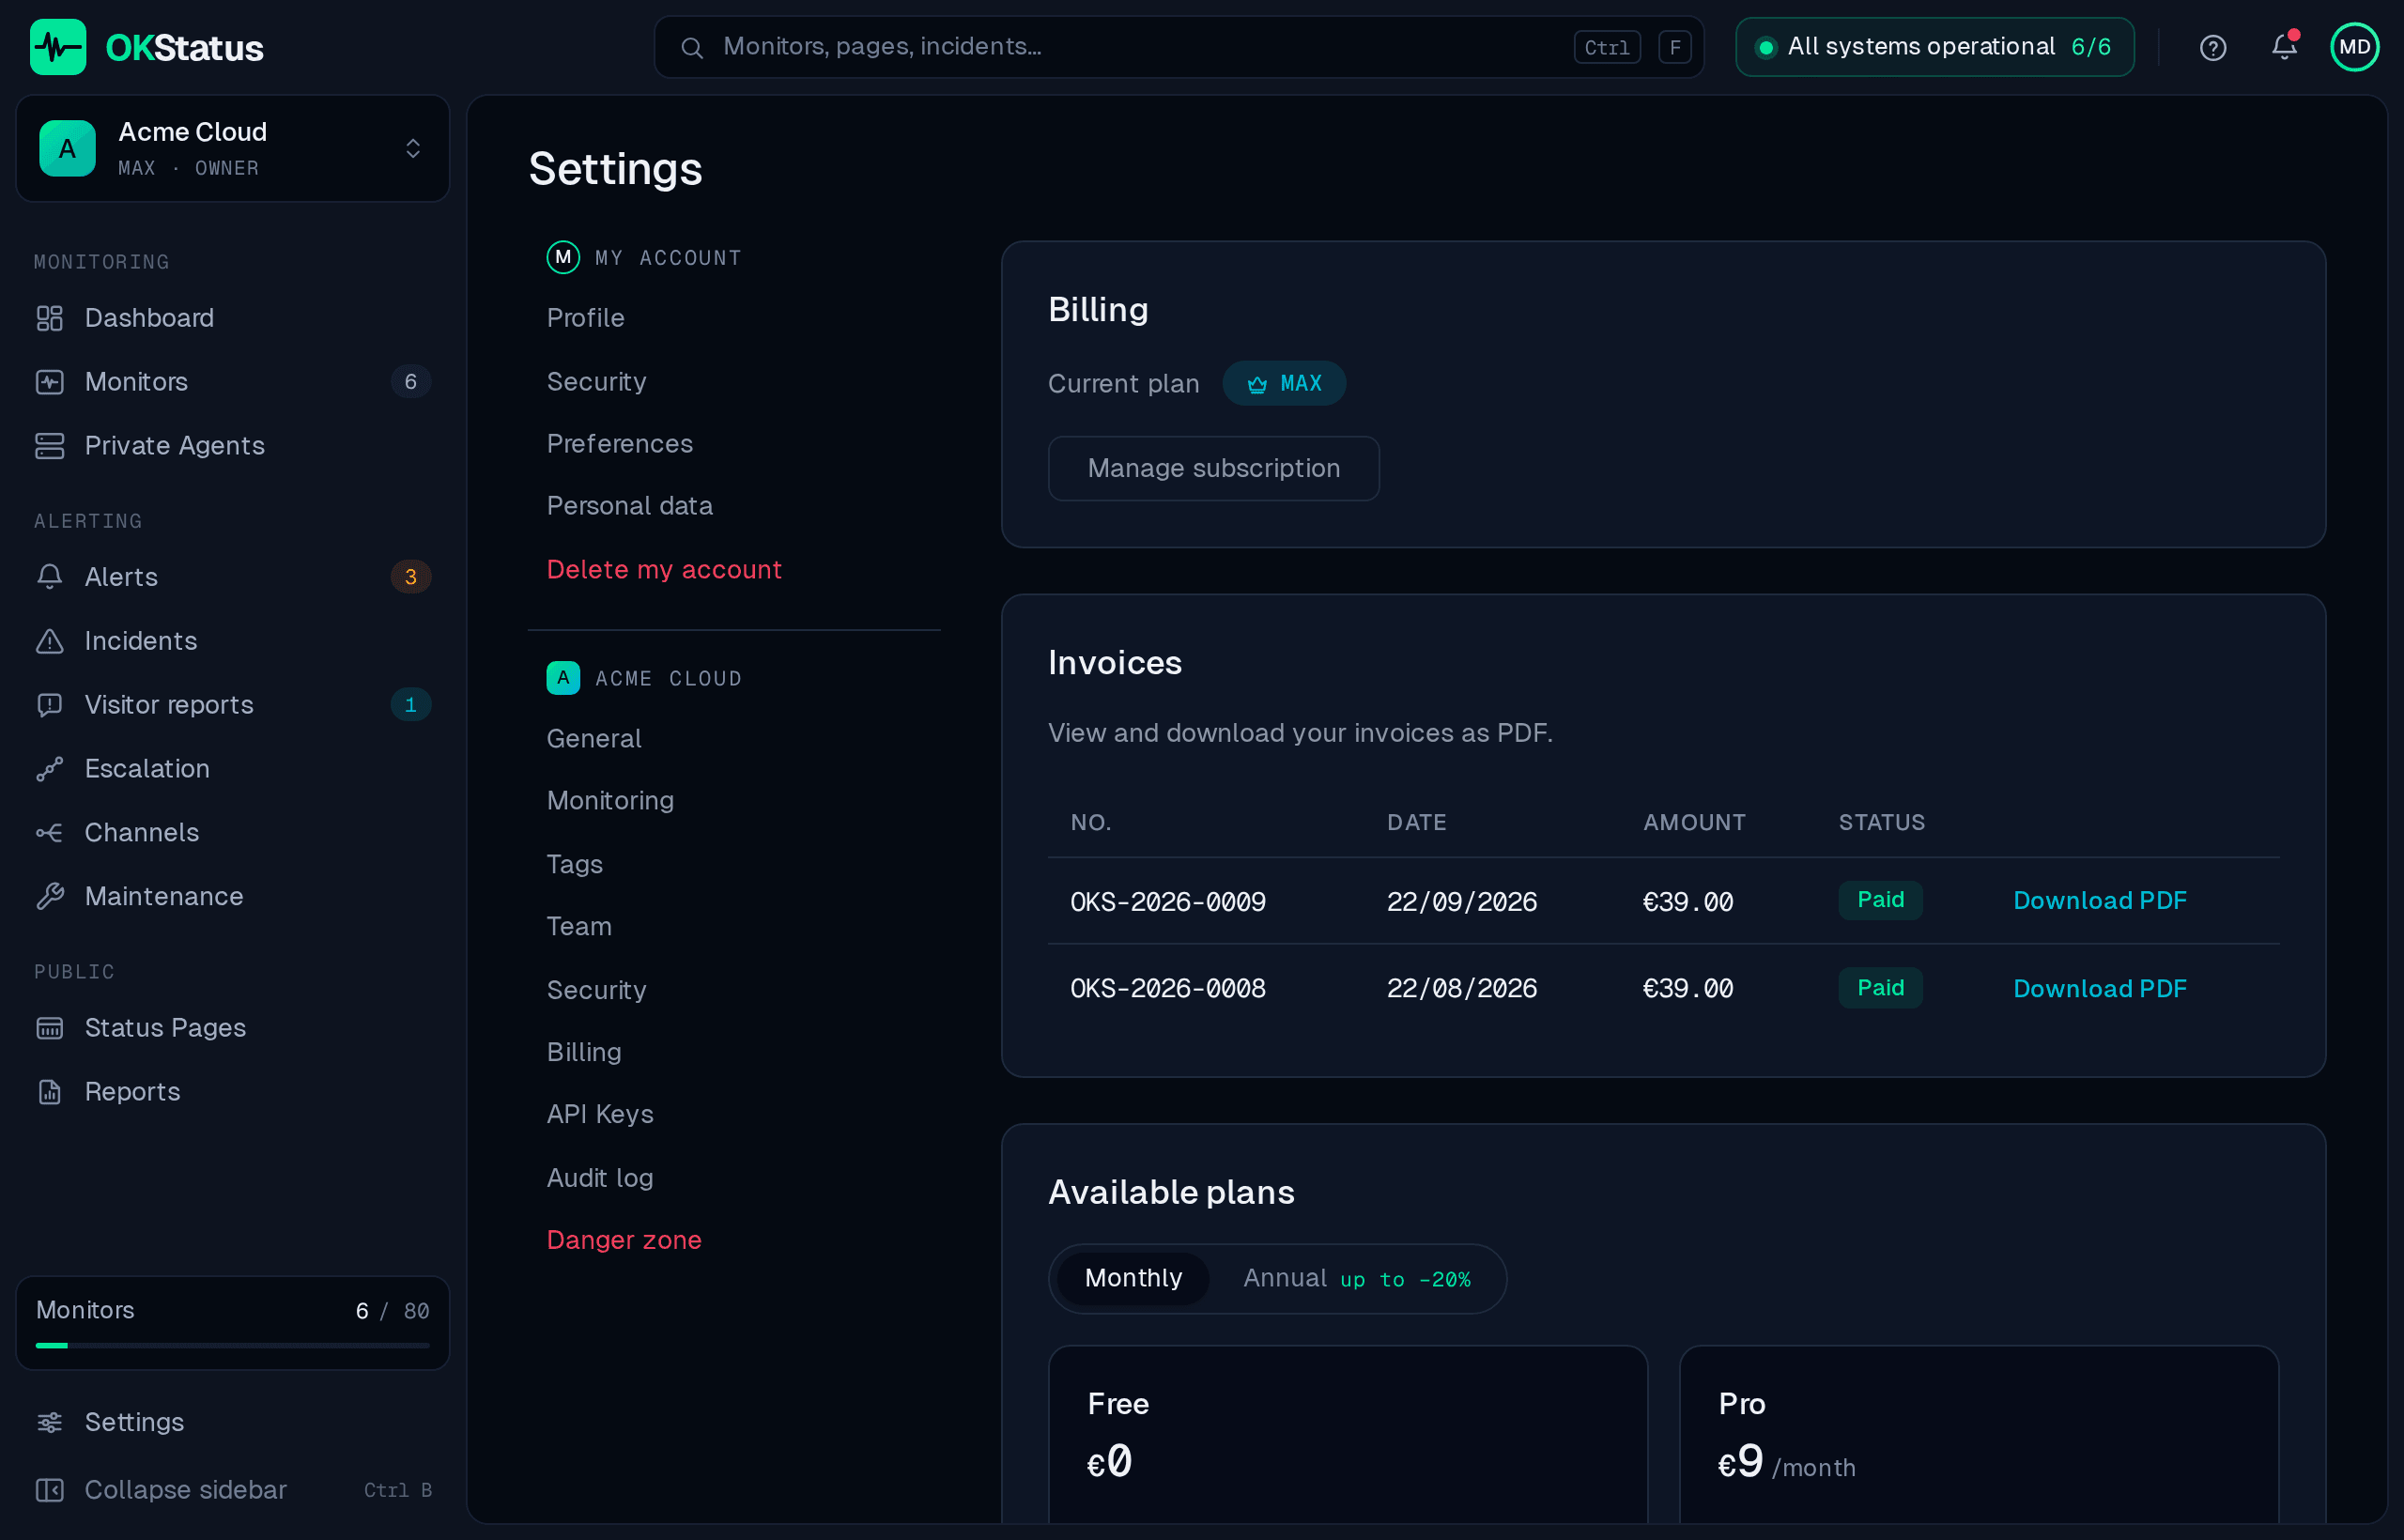The height and width of the screenshot is (1540, 2404).
Task: Select the Pro plan card
Action: point(1978,1434)
